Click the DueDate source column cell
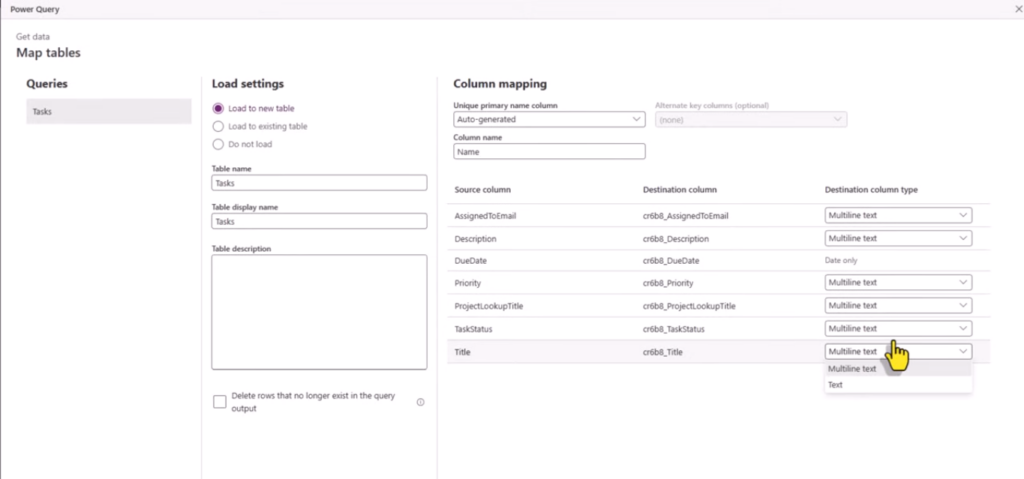Viewport: 1024px width, 479px height. (470, 260)
